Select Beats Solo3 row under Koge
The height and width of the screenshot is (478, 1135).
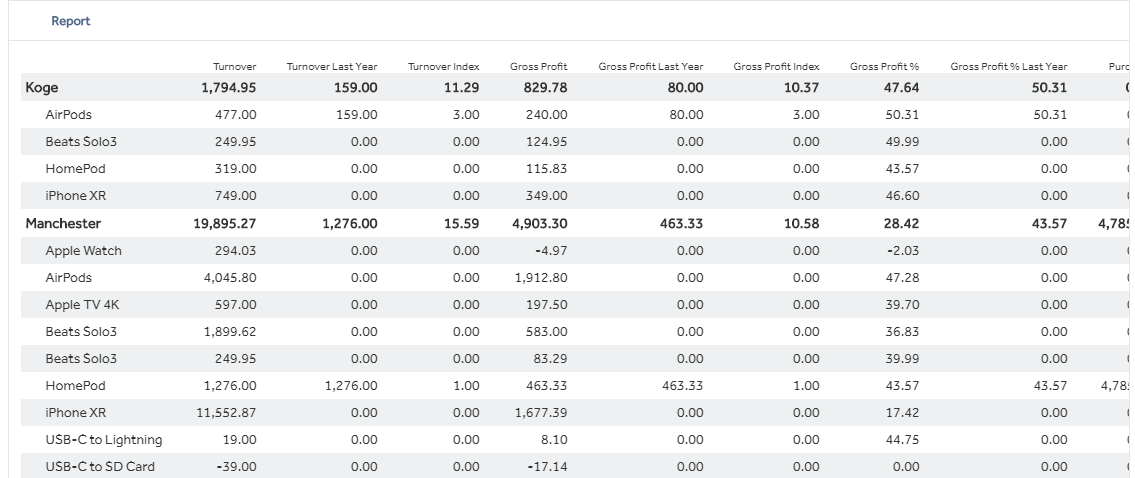(x=575, y=141)
